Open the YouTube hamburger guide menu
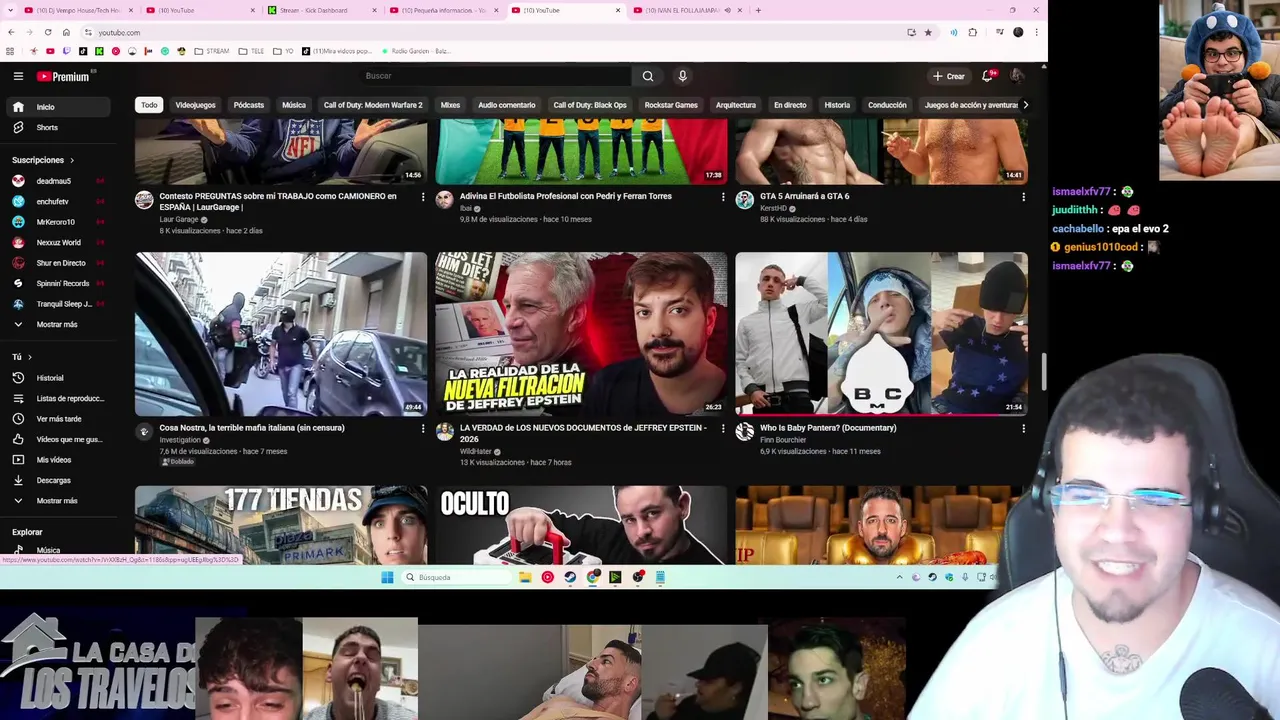Viewport: 1280px width, 720px height. (x=18, y=76)
